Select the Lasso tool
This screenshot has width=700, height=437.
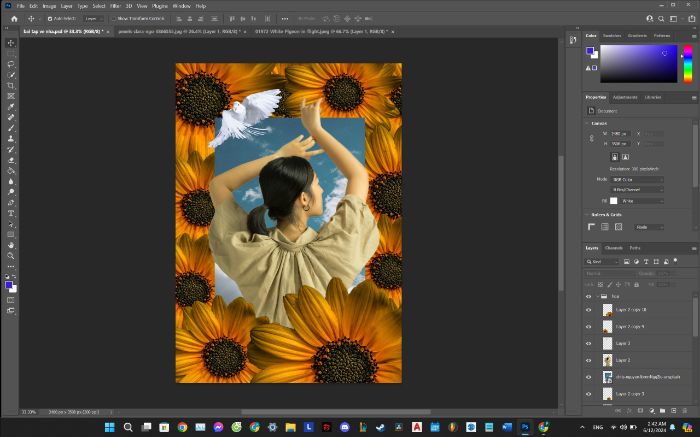pos(11,64)
